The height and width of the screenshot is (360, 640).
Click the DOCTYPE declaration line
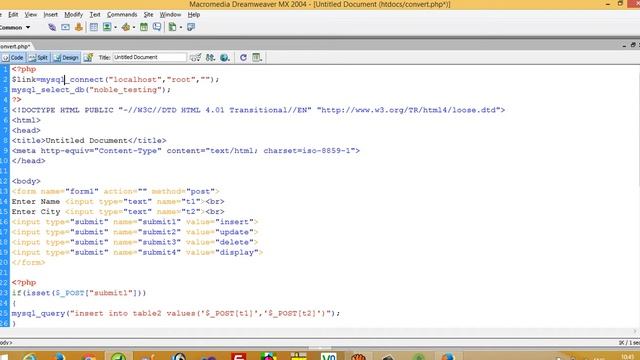coord(258,110)
